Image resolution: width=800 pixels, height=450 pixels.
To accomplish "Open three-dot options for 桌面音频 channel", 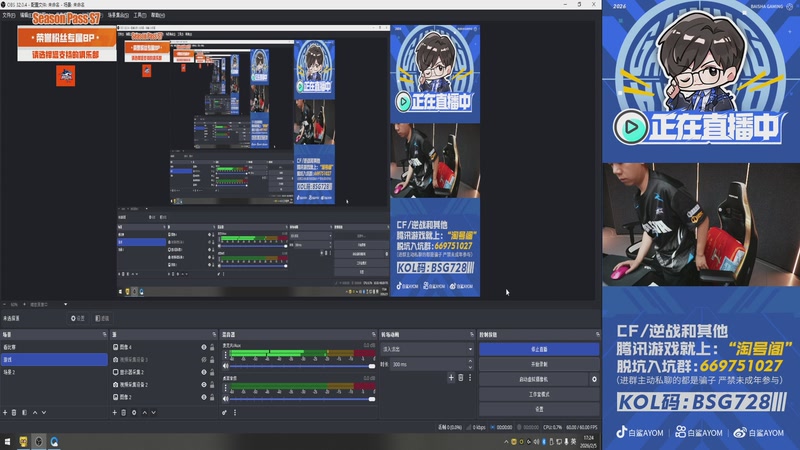I will (226, 388).
